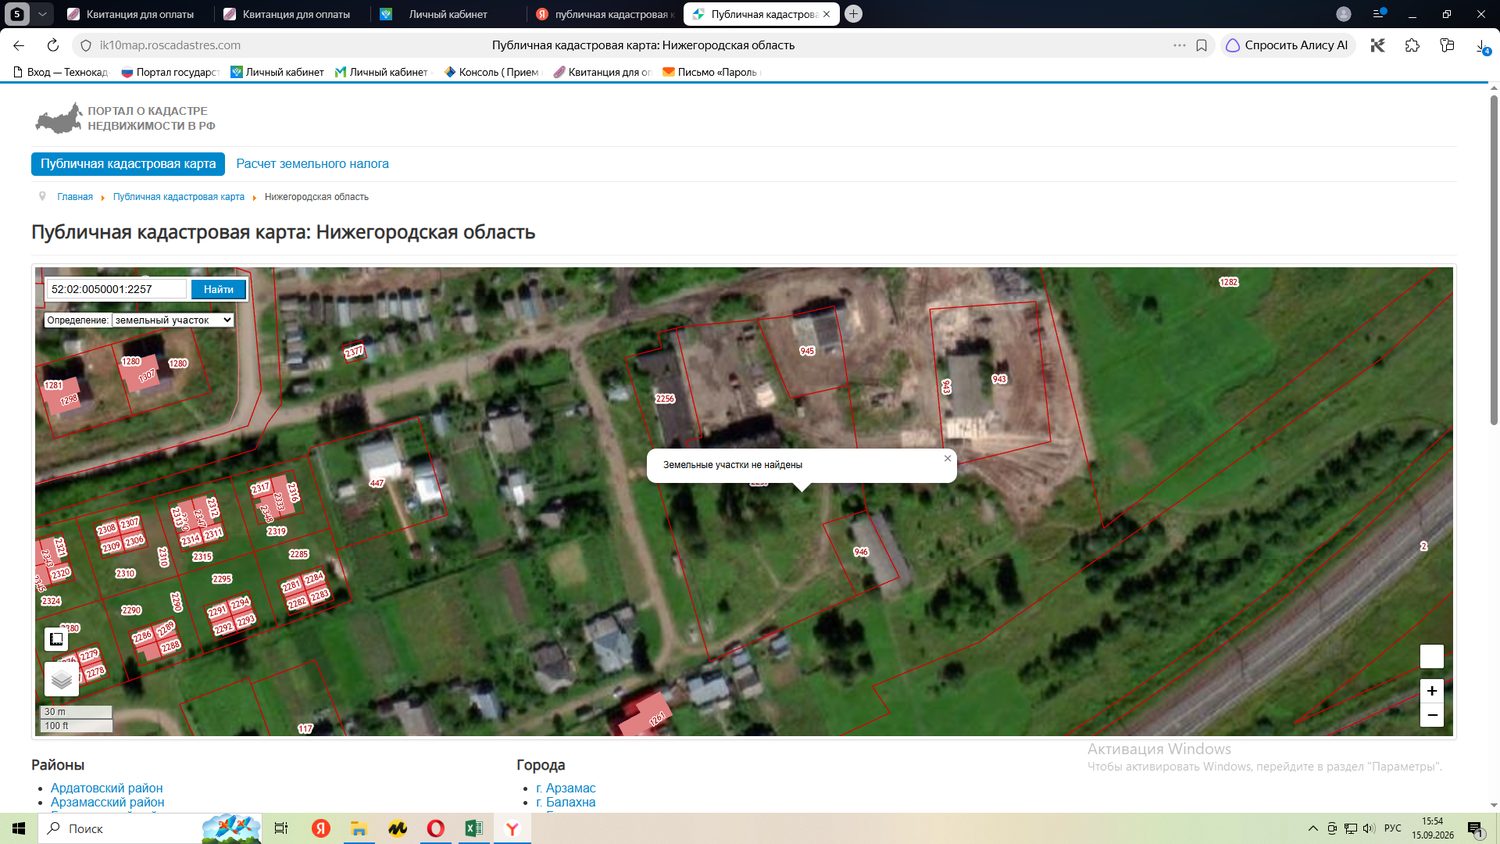The height and width of the screenshot is (844, 1500).
Task: Open Windows Start menu
Action: (18, 828)
